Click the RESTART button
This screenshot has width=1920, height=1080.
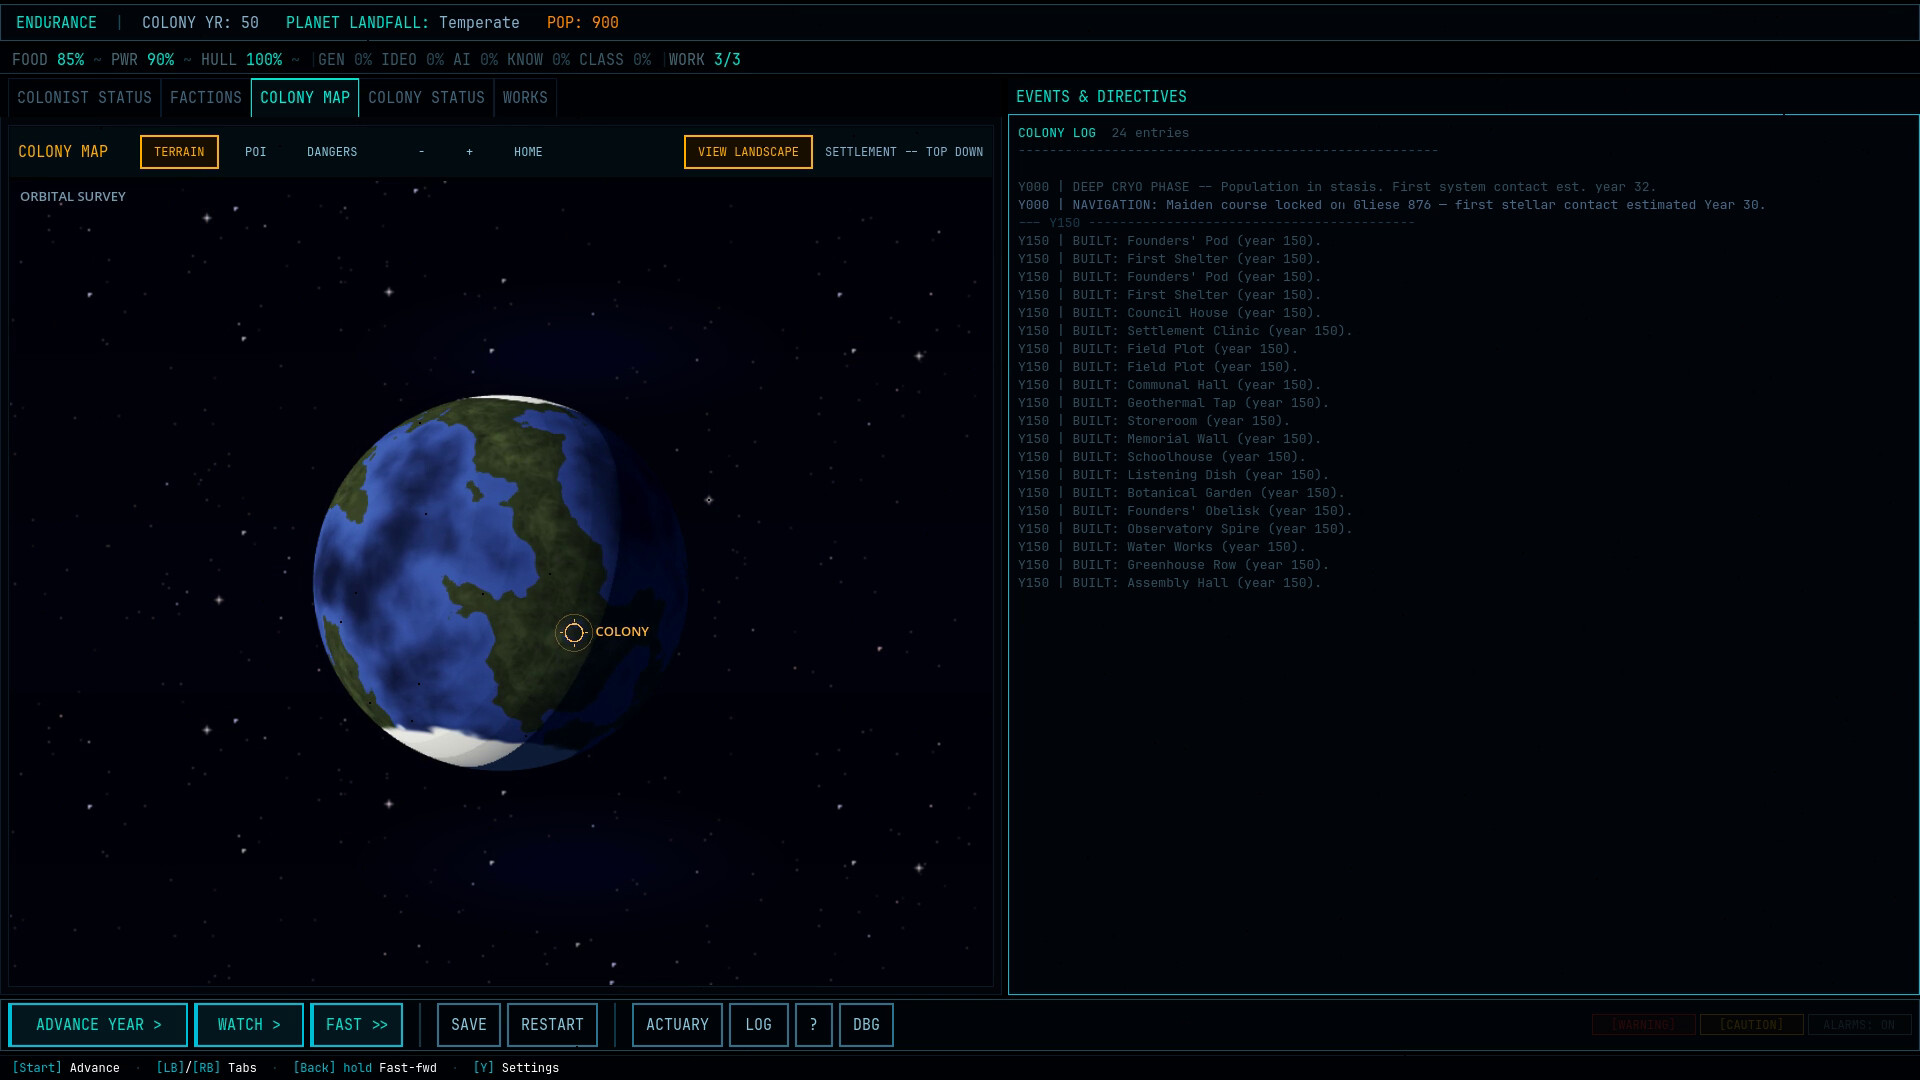point(552,1025)
